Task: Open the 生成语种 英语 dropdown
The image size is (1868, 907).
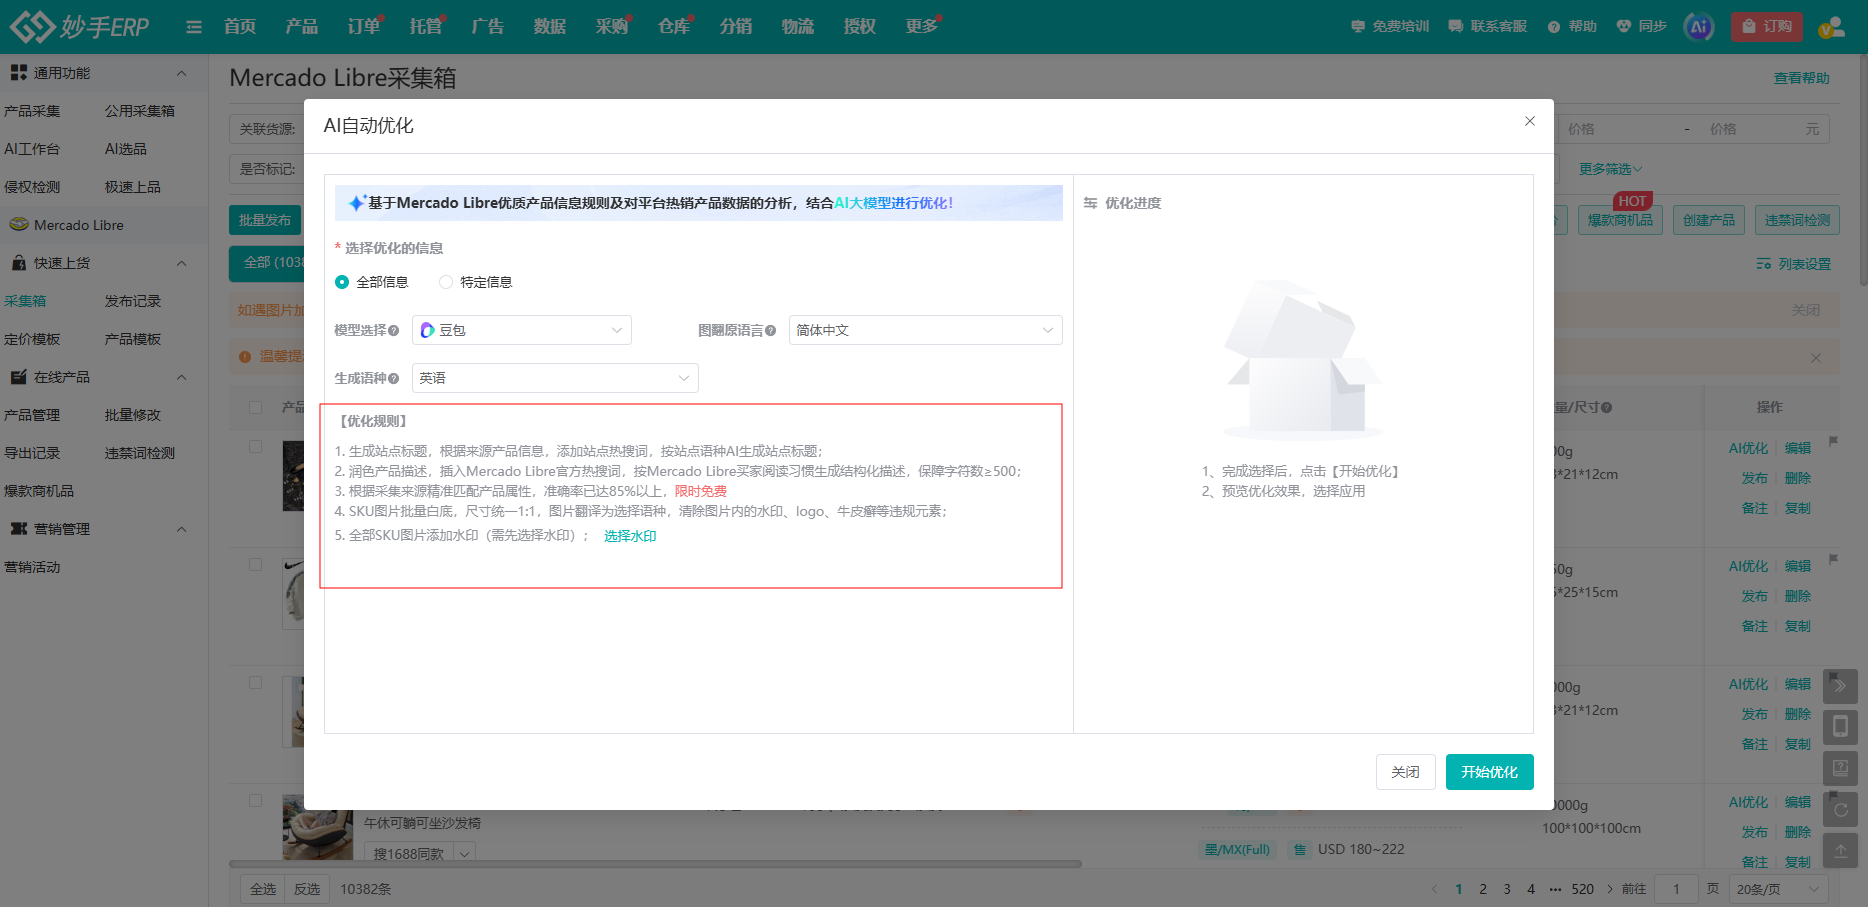Action: coord(555,379)
